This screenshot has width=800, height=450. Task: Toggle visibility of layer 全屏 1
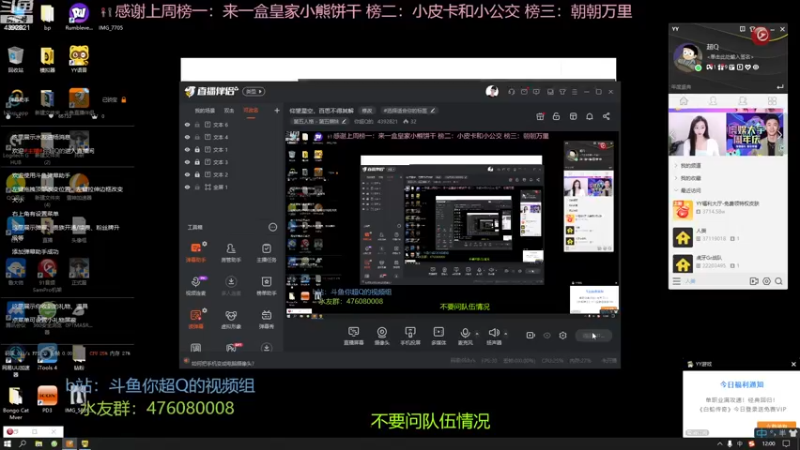coord(187,187)
